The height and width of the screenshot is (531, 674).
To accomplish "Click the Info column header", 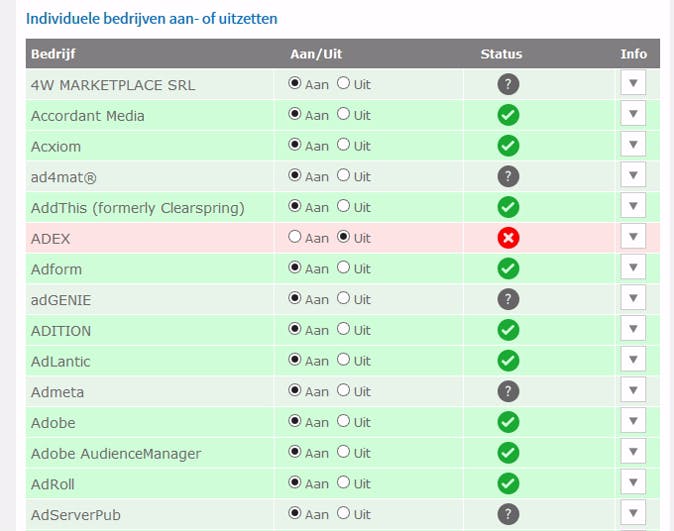I will pyautogui.click(x=633, y=54).
